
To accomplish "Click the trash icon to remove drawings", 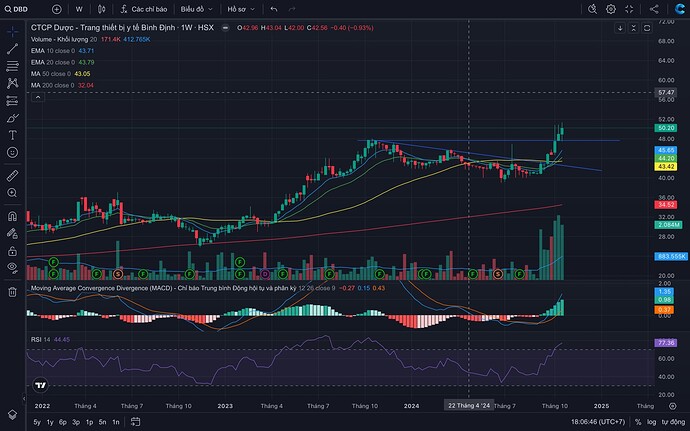I will [x=12, y=292].
